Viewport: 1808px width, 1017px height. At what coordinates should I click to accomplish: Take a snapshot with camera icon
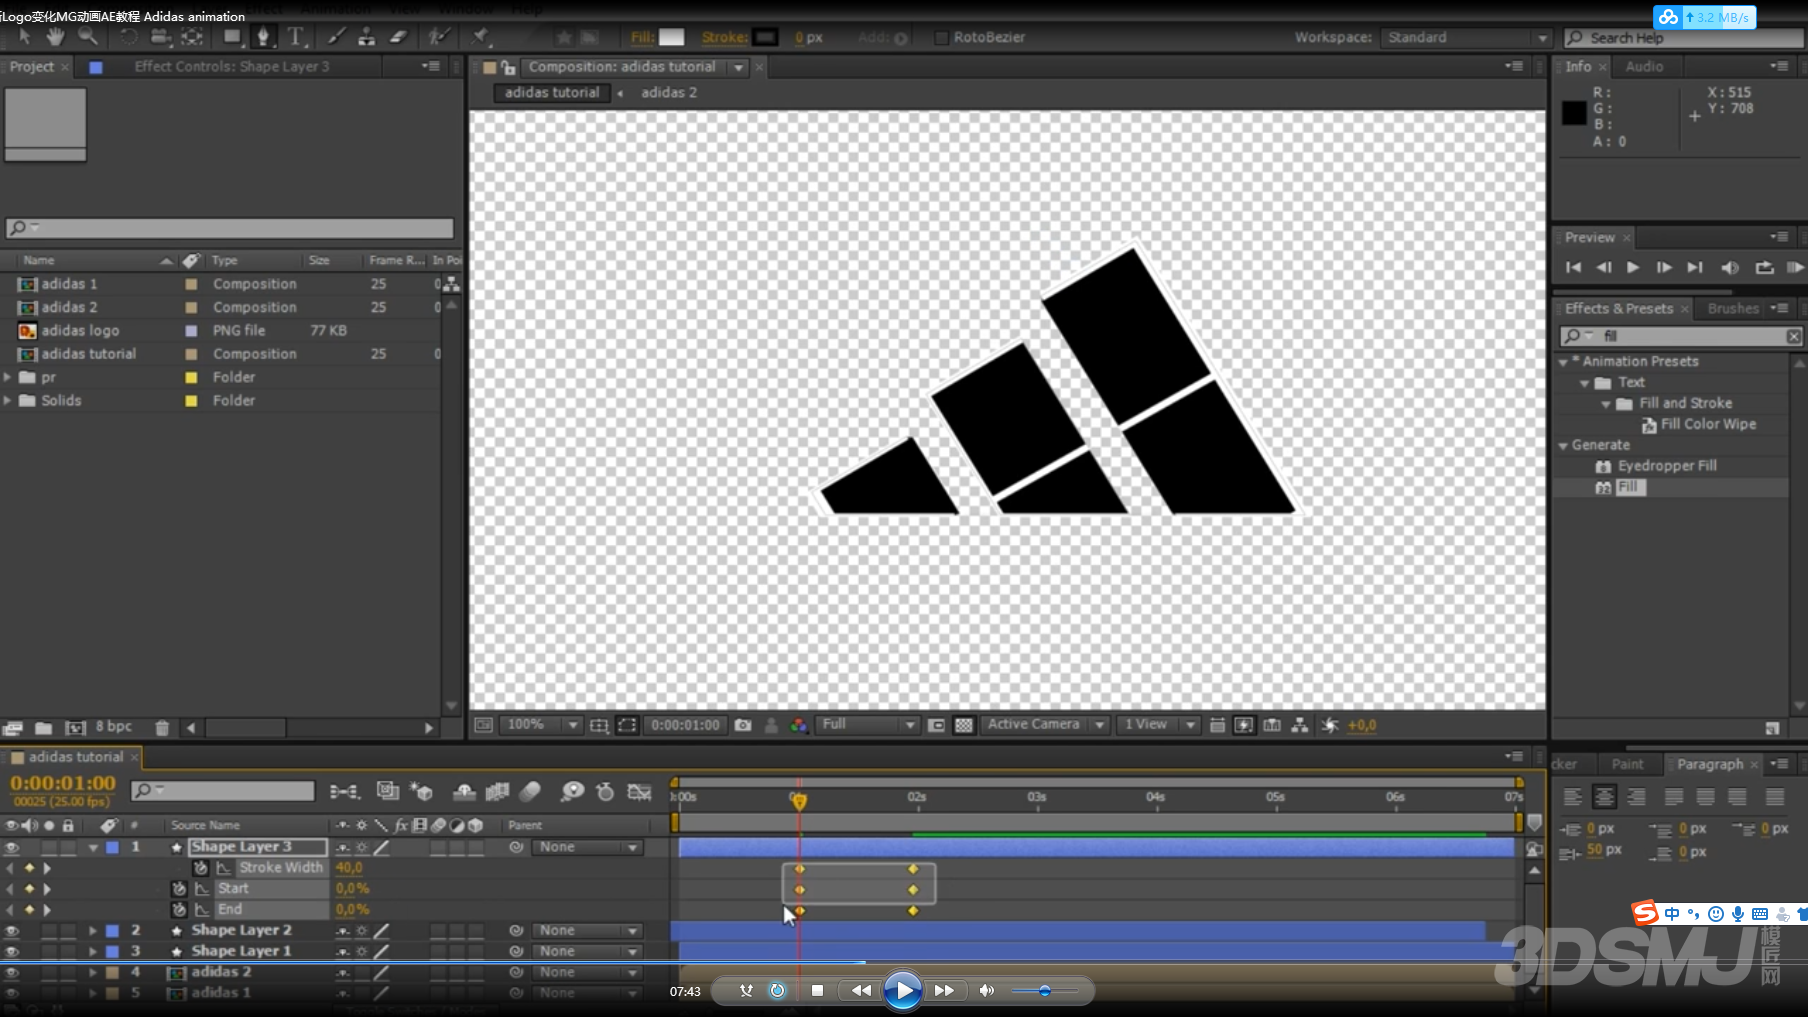point(743,725)
